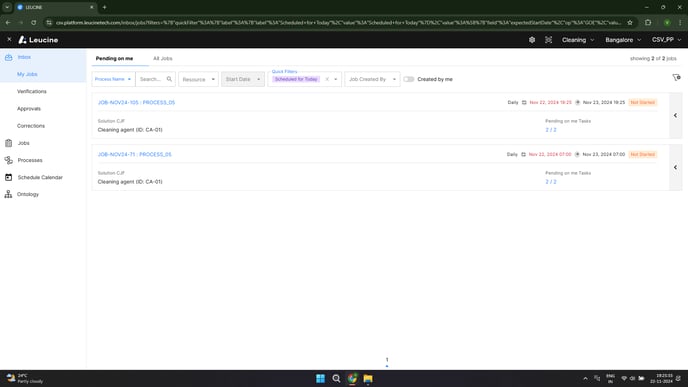The width and height of the screenshot is (688, 387).
Task: Open Job Created By dropdown
Action: pos(372,79)
